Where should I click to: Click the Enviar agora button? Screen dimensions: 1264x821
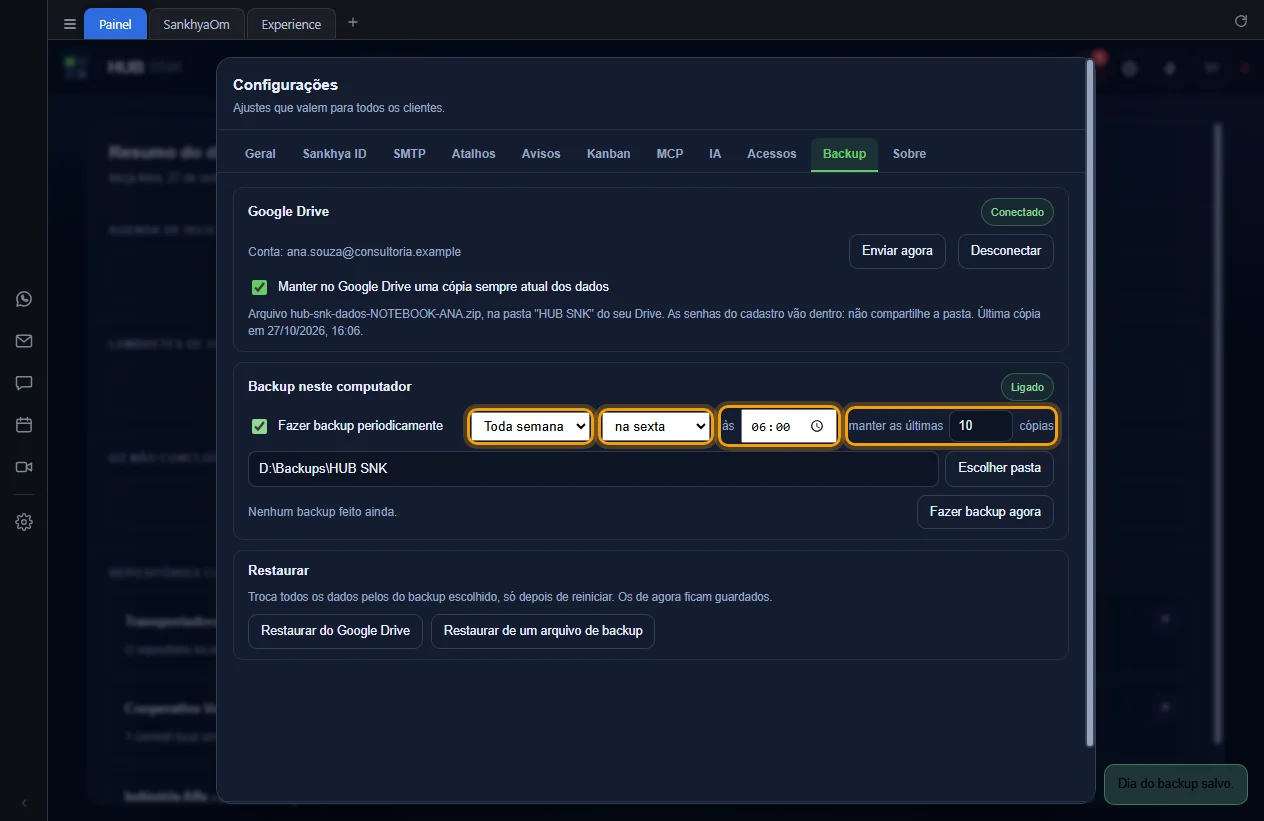[x=897, y=251]
